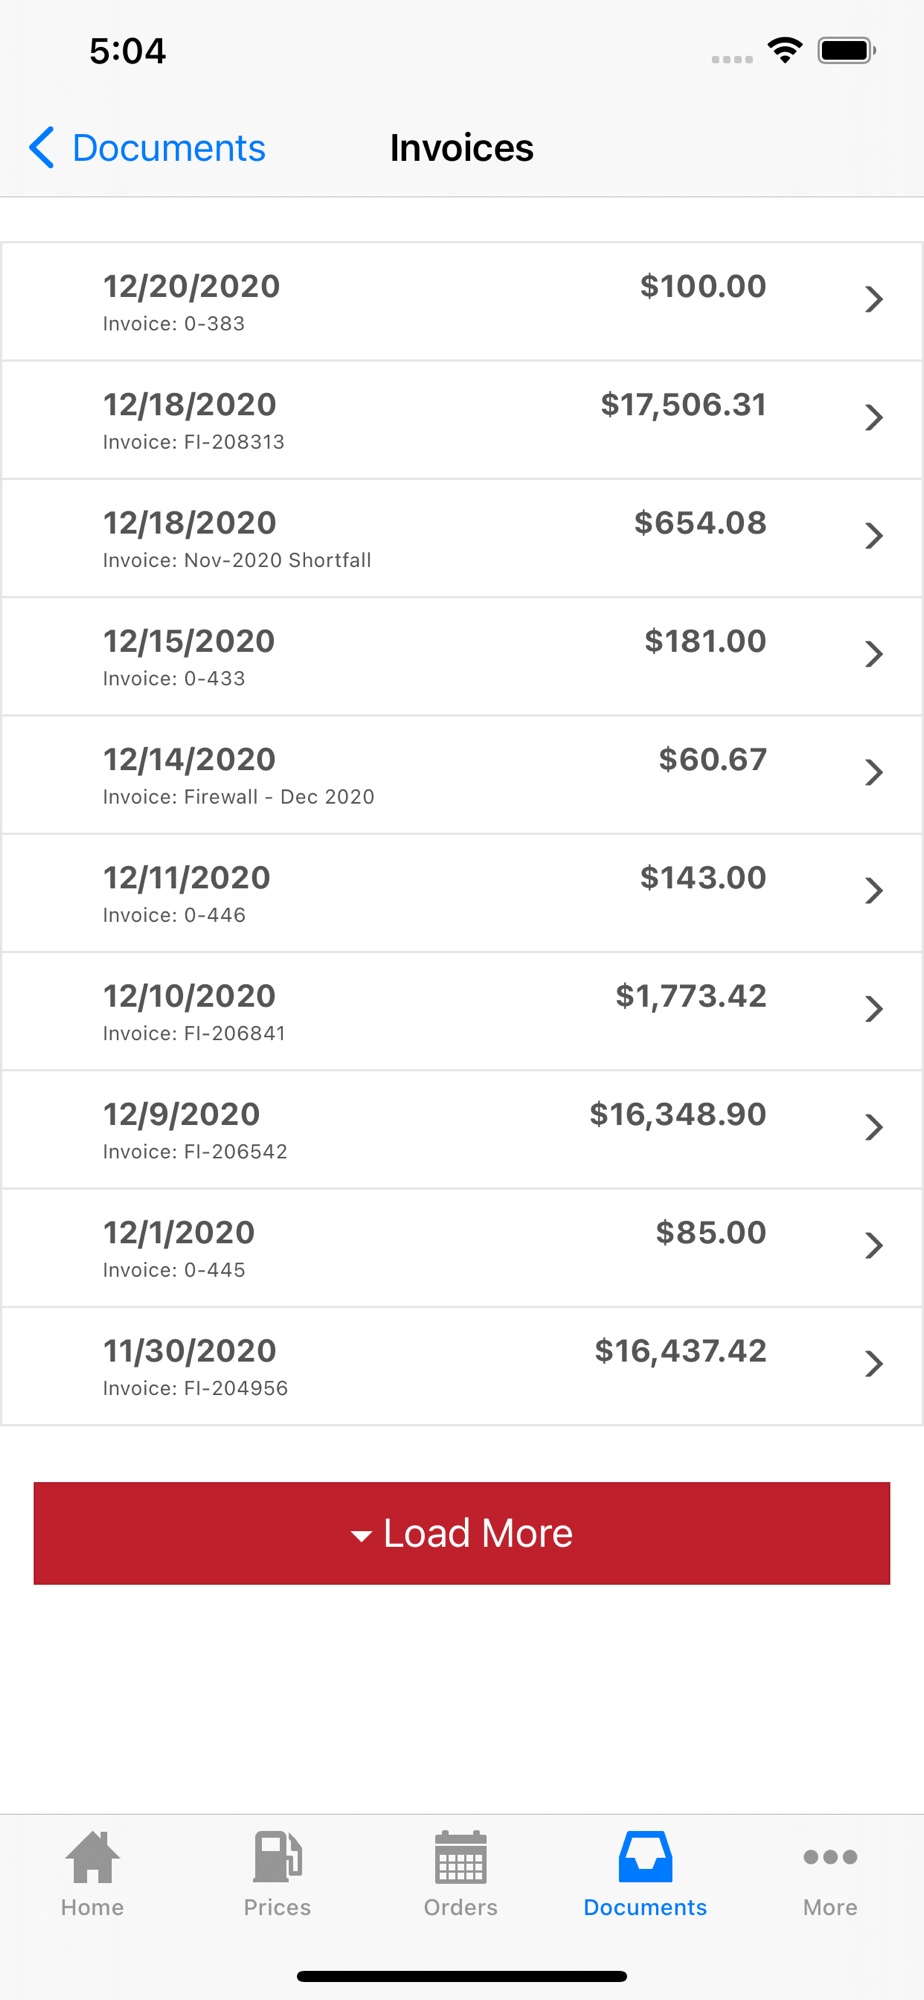Image resolution: width=924 pixels, height=2000 pixels.
Task: Tap the Wi-Fi status icon
Action: 785,50
